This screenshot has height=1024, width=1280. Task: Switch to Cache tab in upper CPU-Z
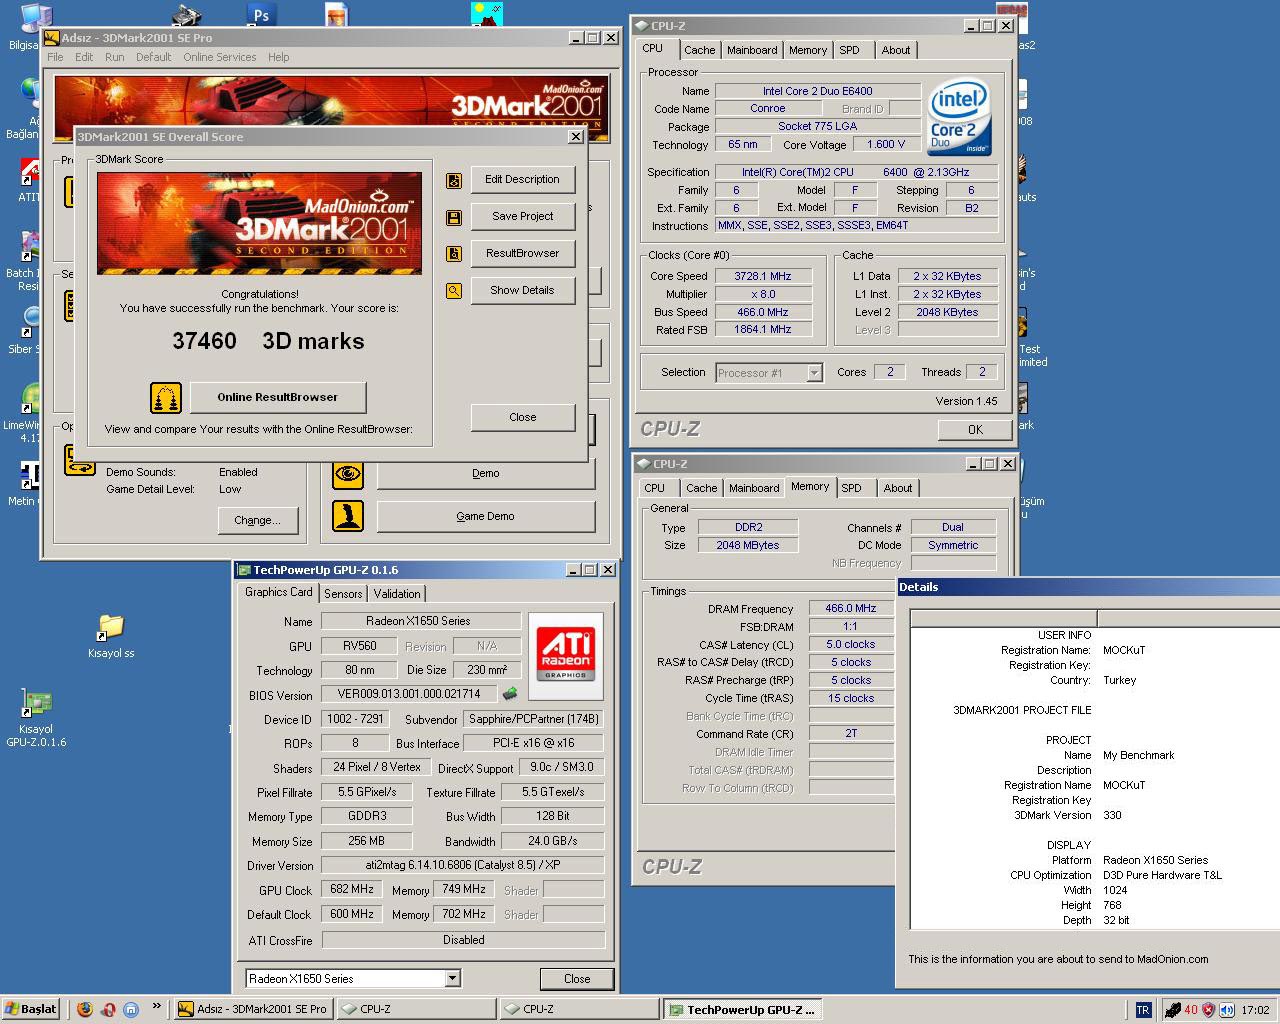pyautogui.click(x=700, y=50)
